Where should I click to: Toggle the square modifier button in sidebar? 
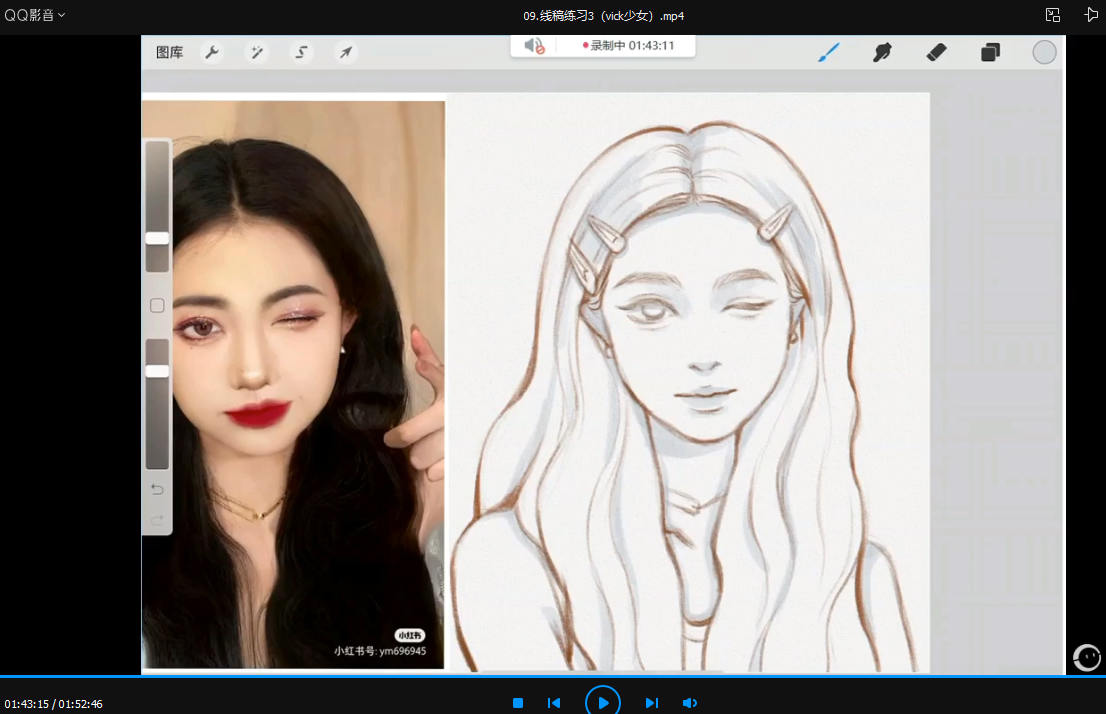point(157,306)
